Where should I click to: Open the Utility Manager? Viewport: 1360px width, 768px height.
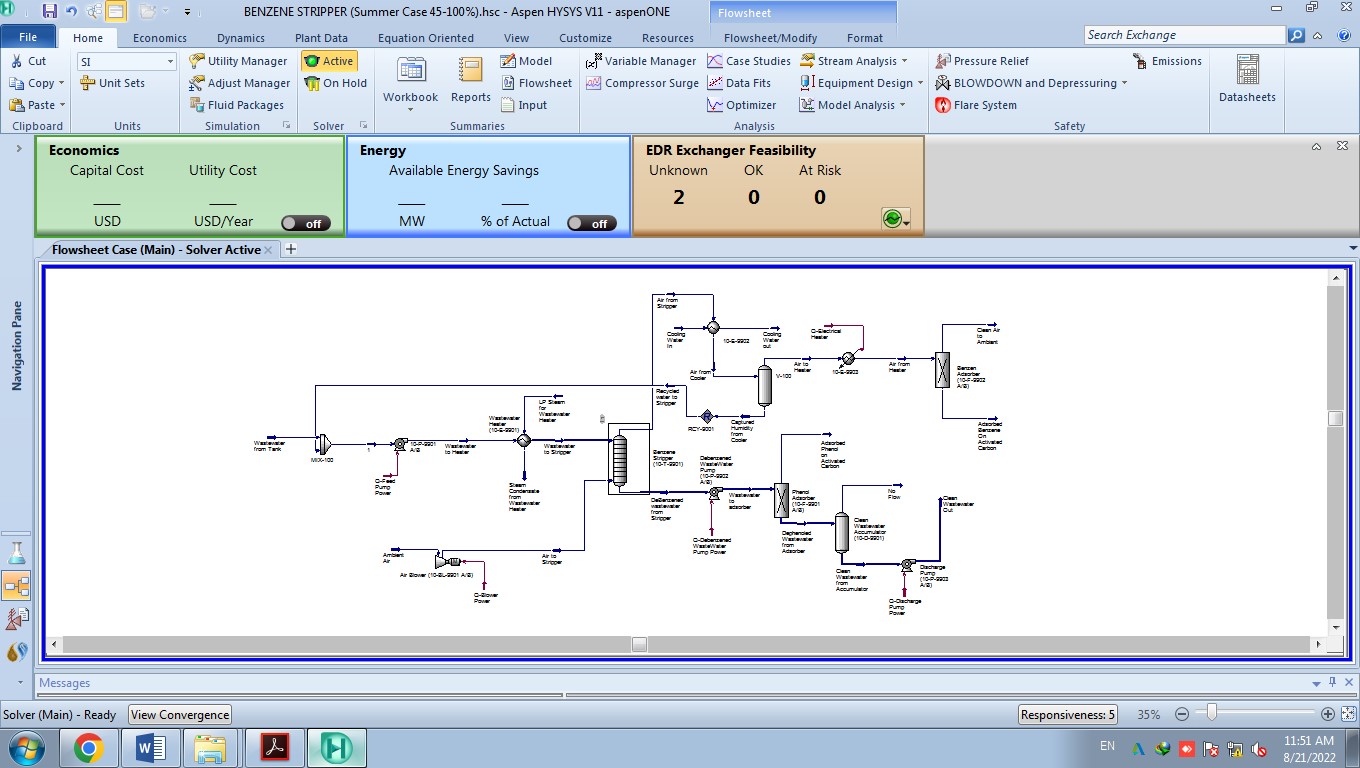tap(238, 61)
